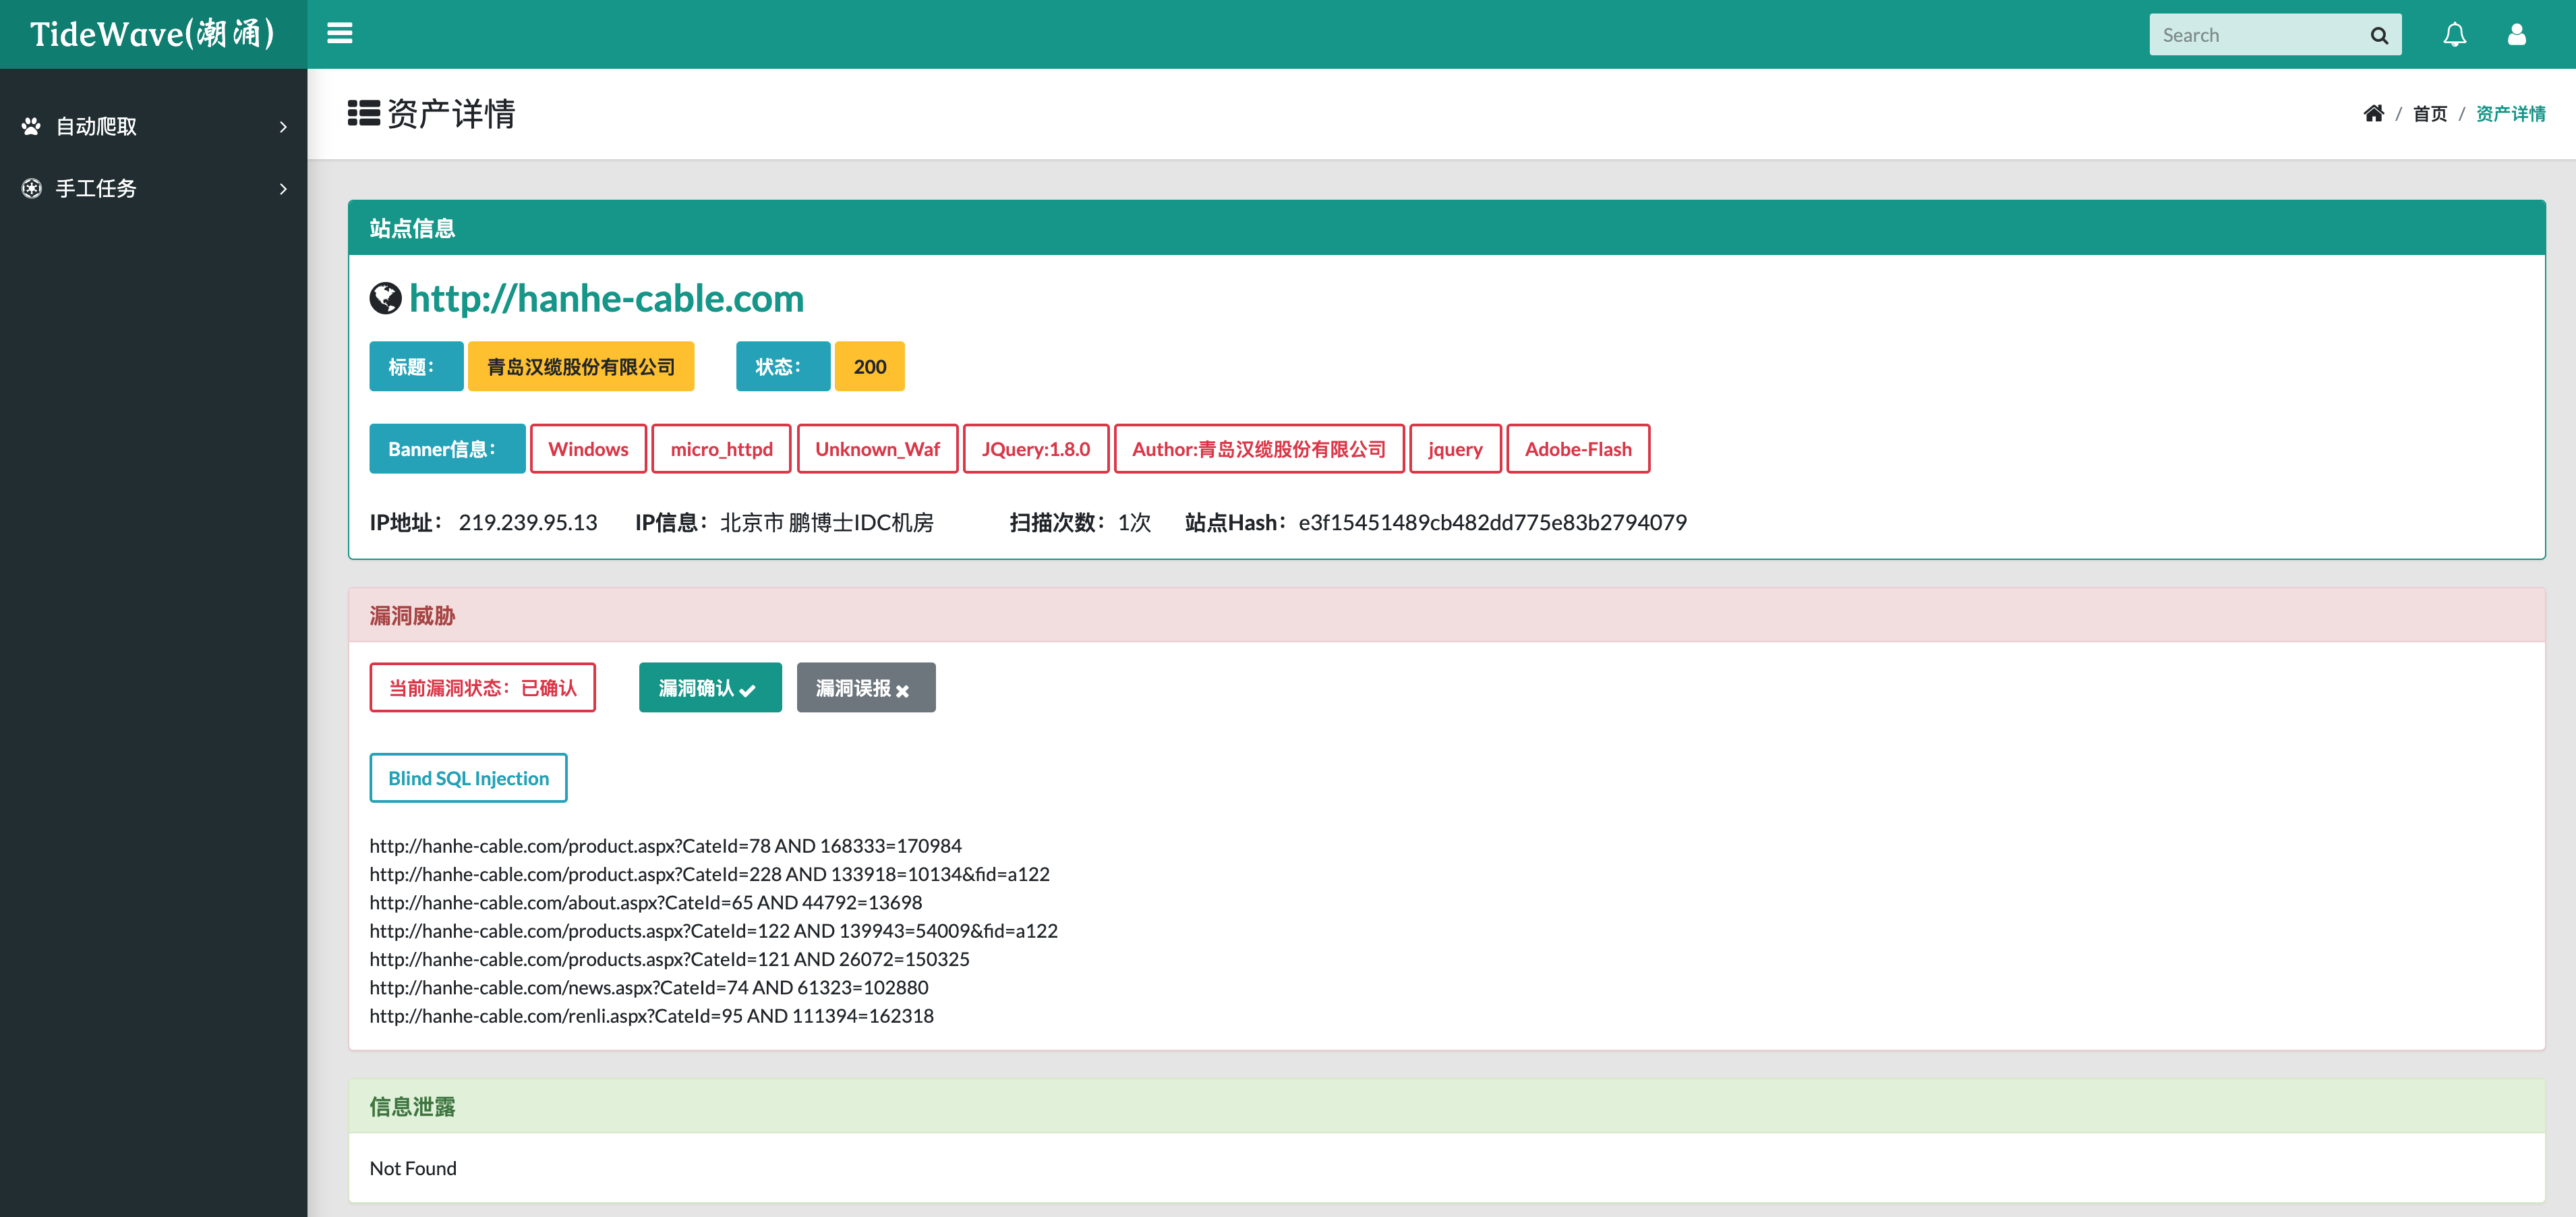The image size is (2576, 1217).
Task: Click the TideWave(潮涌) logo
Action: [x=153, y=34]
